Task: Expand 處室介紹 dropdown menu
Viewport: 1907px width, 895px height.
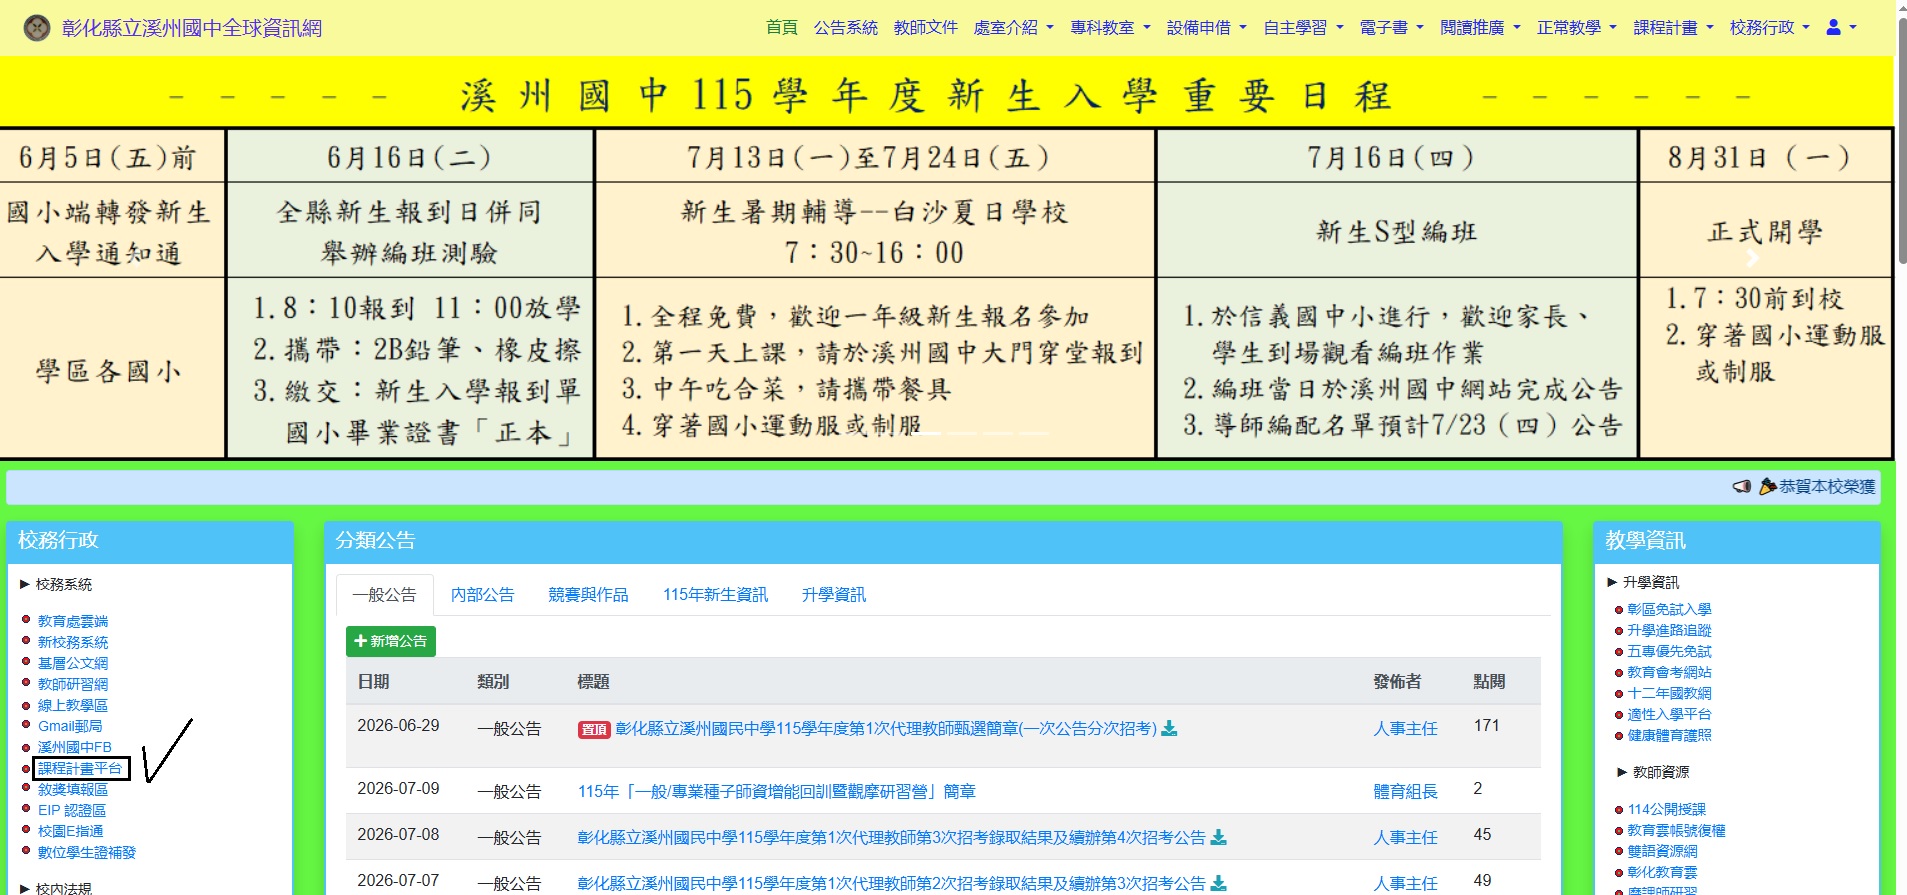Action: (1013, 28)
